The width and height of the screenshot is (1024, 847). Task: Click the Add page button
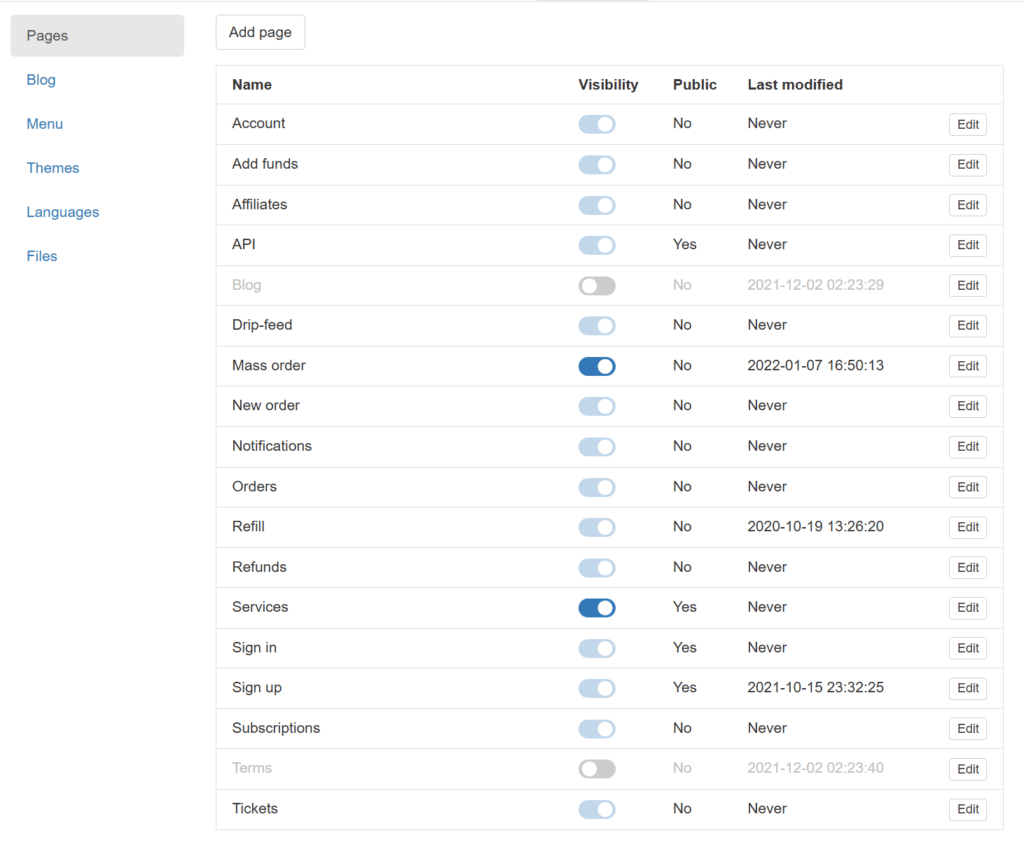pyautogui.click(x=260, y=32)
